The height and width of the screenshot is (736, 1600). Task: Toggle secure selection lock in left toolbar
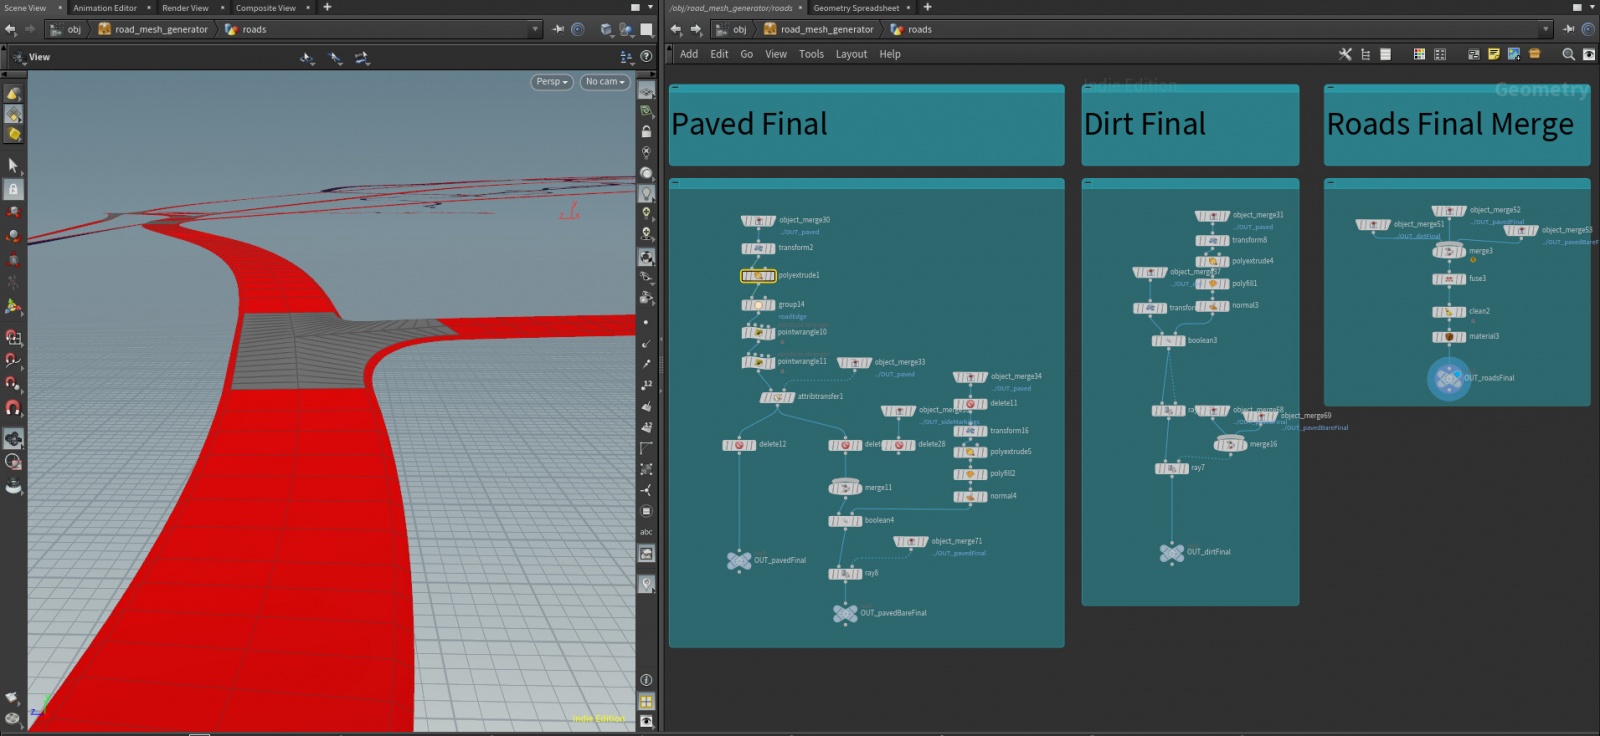click(x=13, y=189)
